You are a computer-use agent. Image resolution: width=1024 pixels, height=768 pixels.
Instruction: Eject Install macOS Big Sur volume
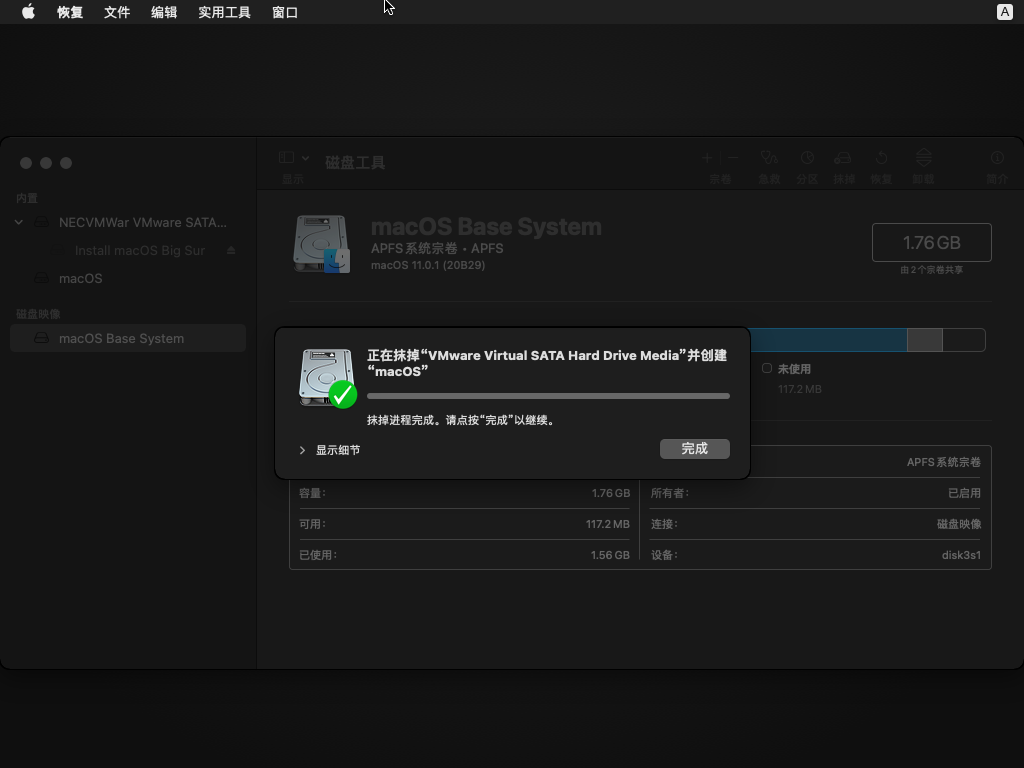(x=231, y=250)
